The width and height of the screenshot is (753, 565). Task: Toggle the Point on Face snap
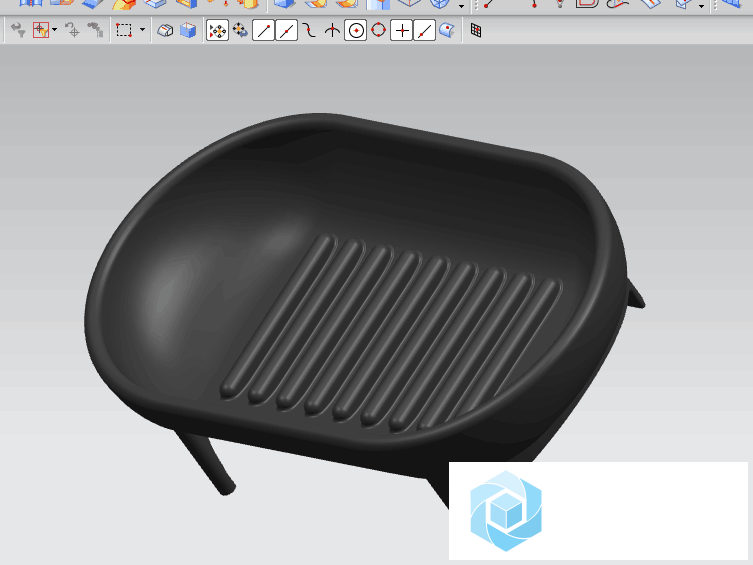coord(447,31)
